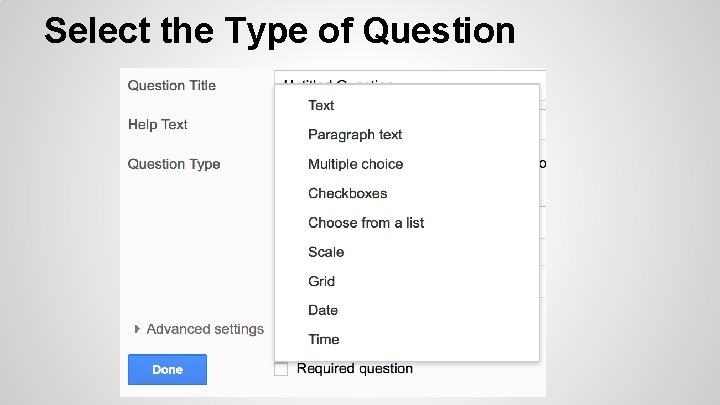Click the 'Required question' label text
The image size is (720, 405).
[355, 369]
